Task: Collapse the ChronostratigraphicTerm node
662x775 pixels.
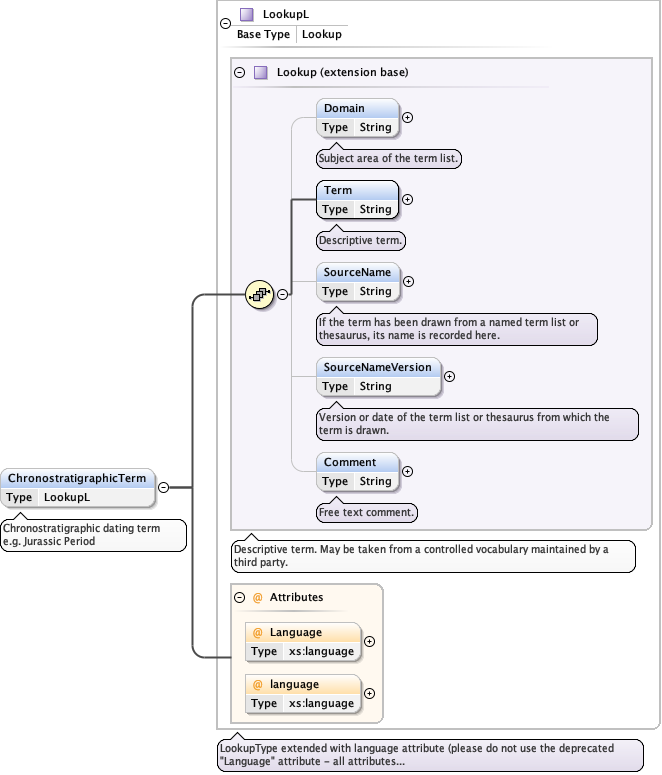Action: [x=163, y=487]
